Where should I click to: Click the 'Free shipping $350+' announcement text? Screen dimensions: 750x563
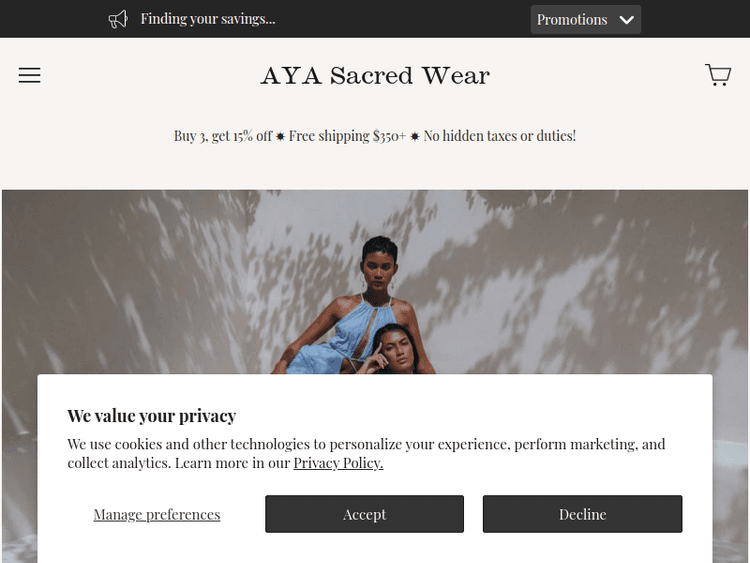[x=347, y=136]
